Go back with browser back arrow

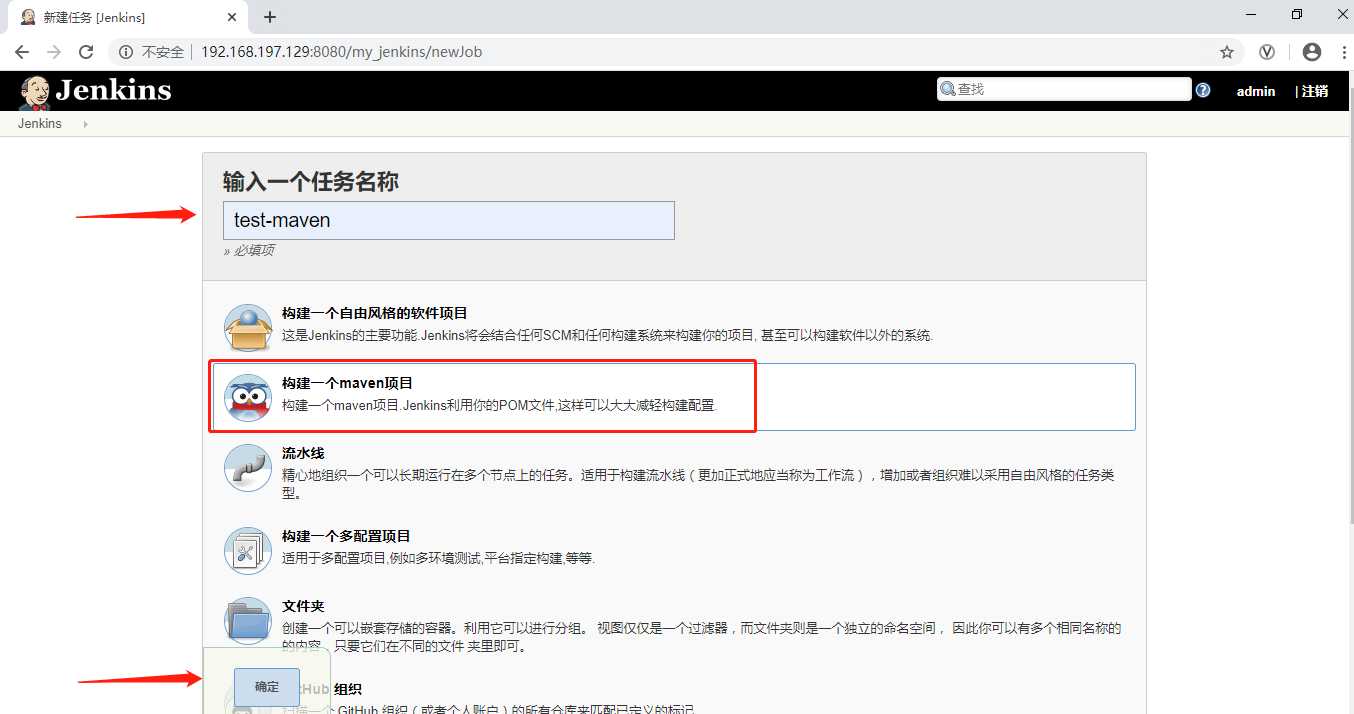(22, 52)
